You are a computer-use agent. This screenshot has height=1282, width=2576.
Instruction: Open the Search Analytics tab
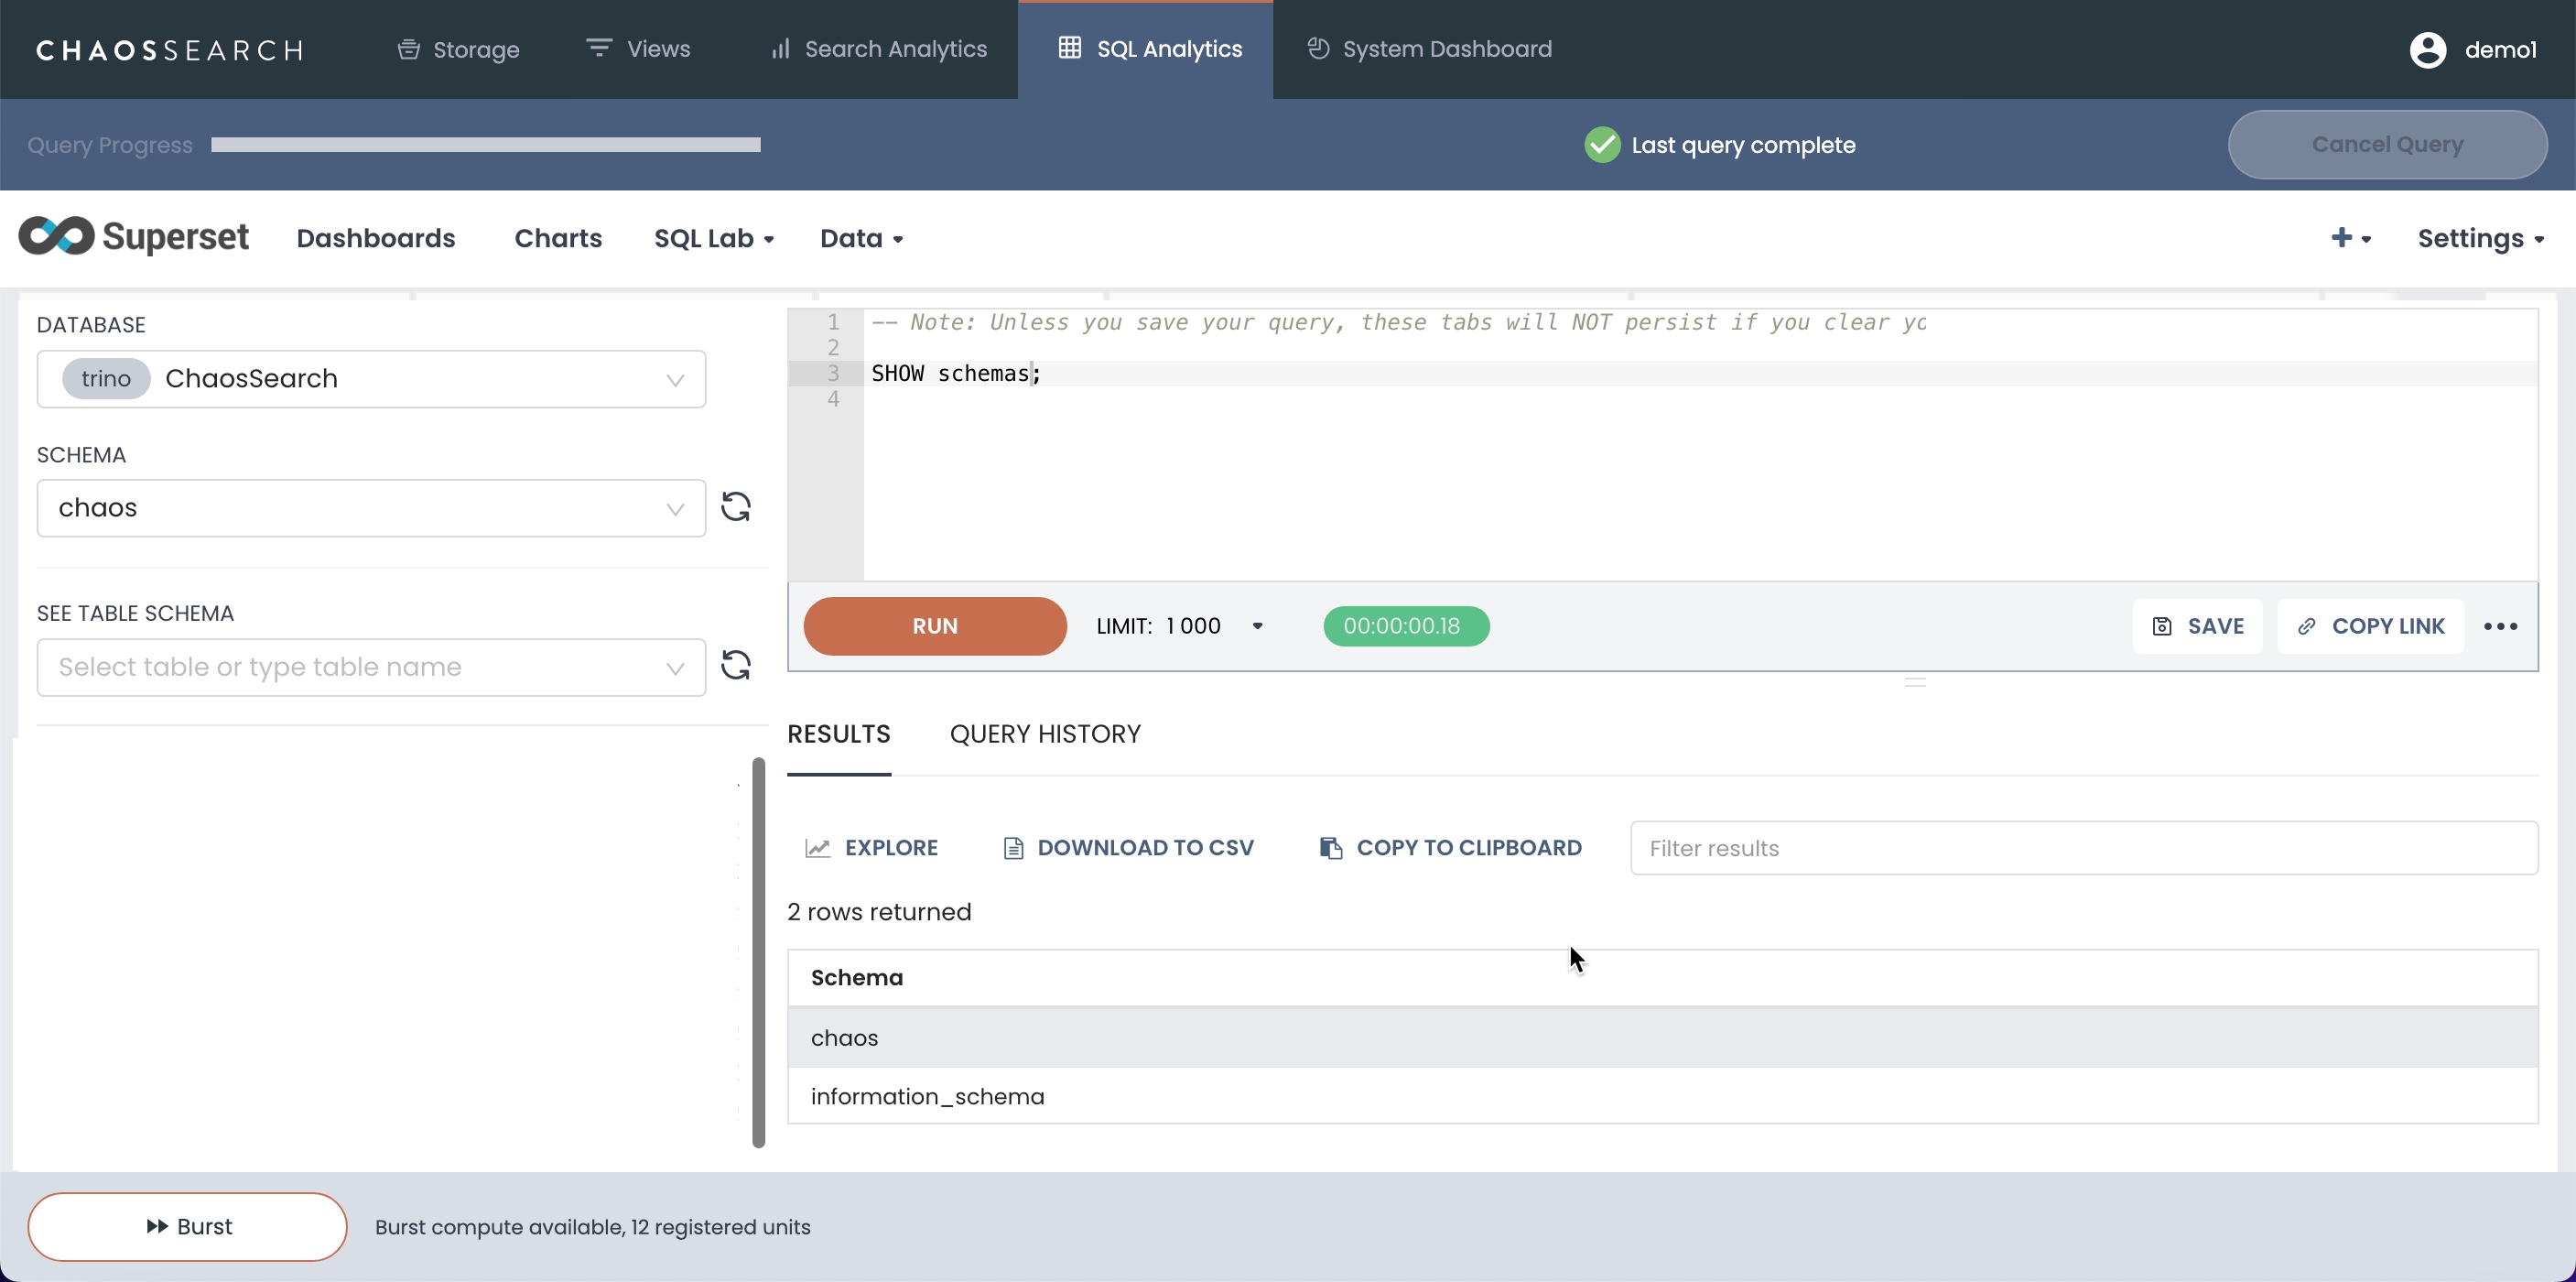coord(878,49)
